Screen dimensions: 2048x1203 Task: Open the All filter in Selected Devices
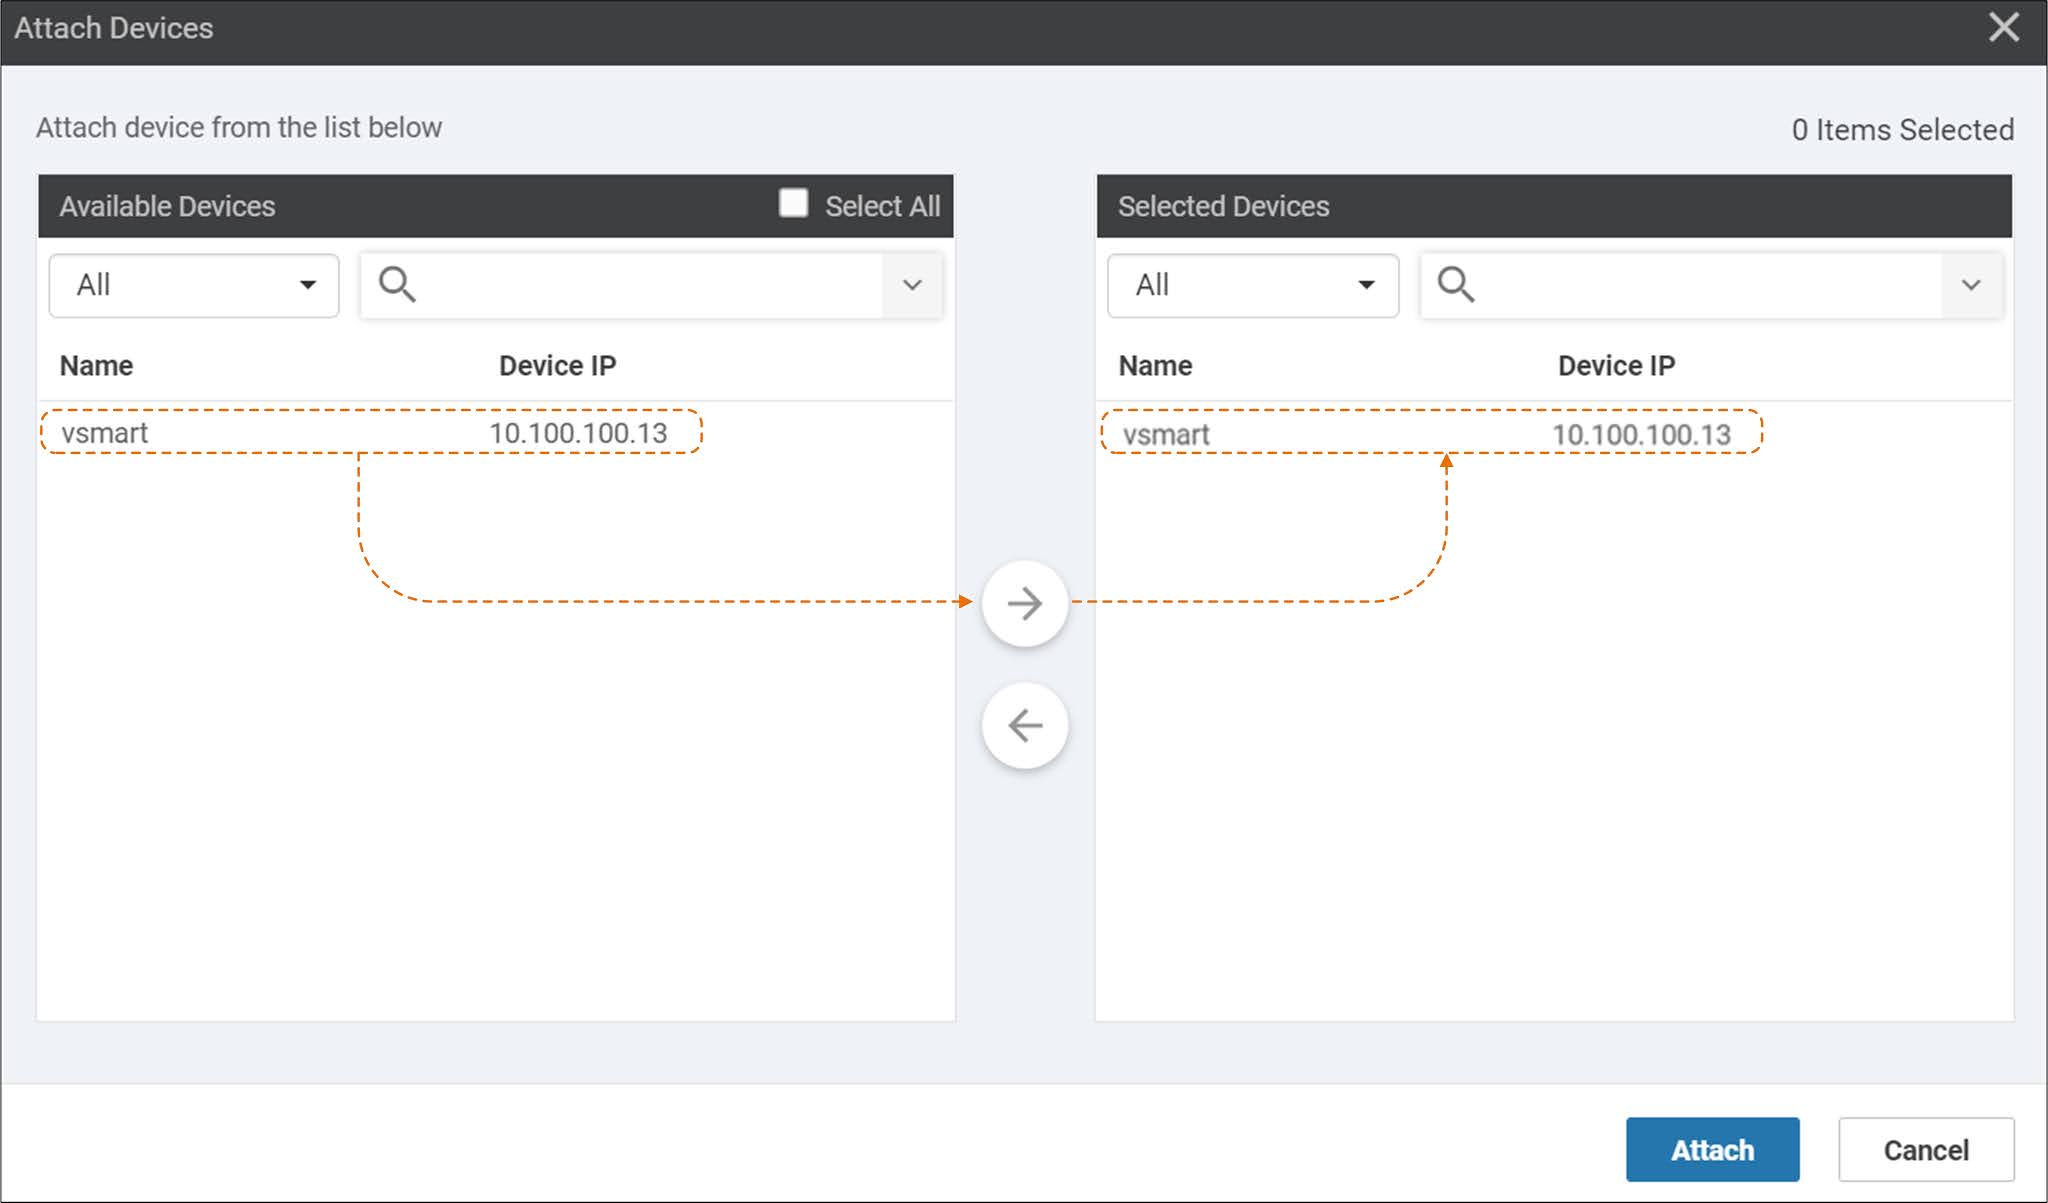[1252, 285]
